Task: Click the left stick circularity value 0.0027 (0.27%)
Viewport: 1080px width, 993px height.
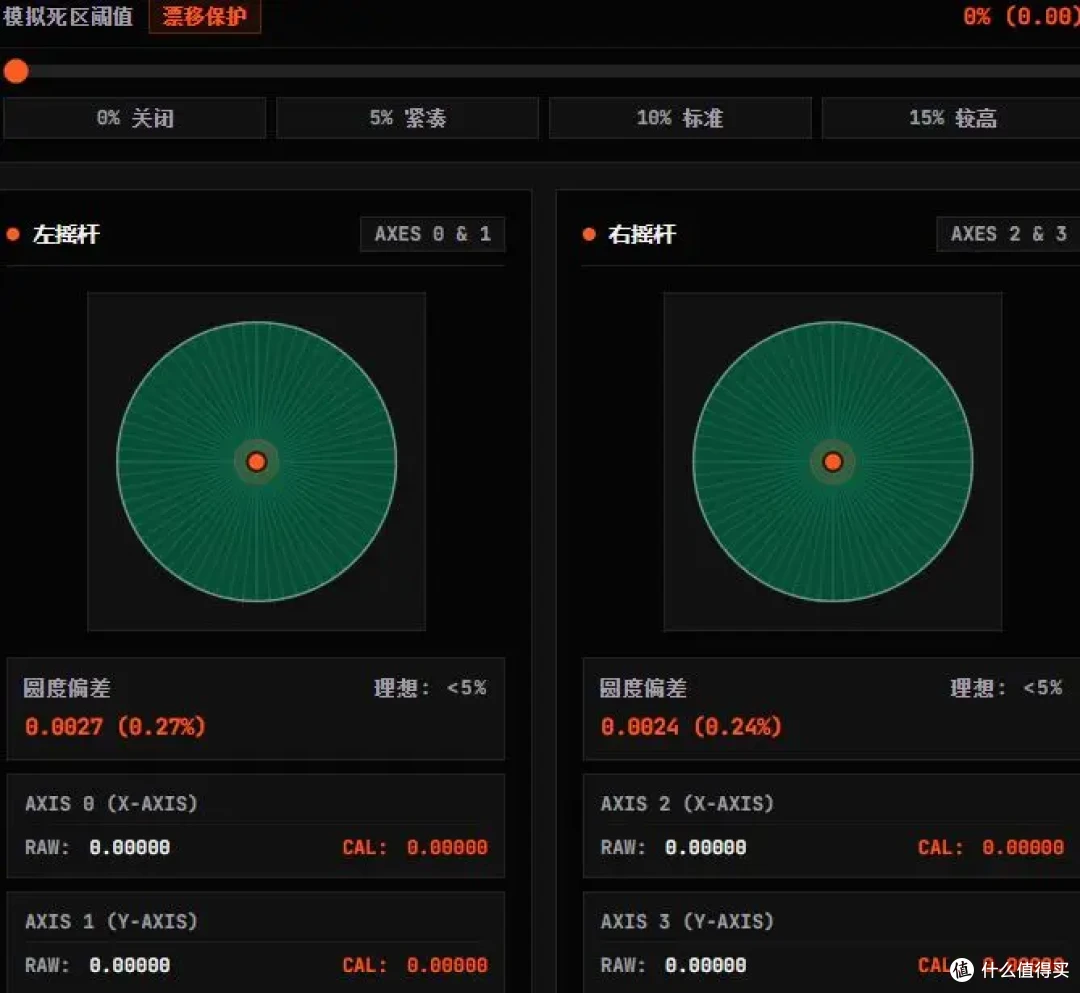Action: pyautogui.click(x=115, y=727)
